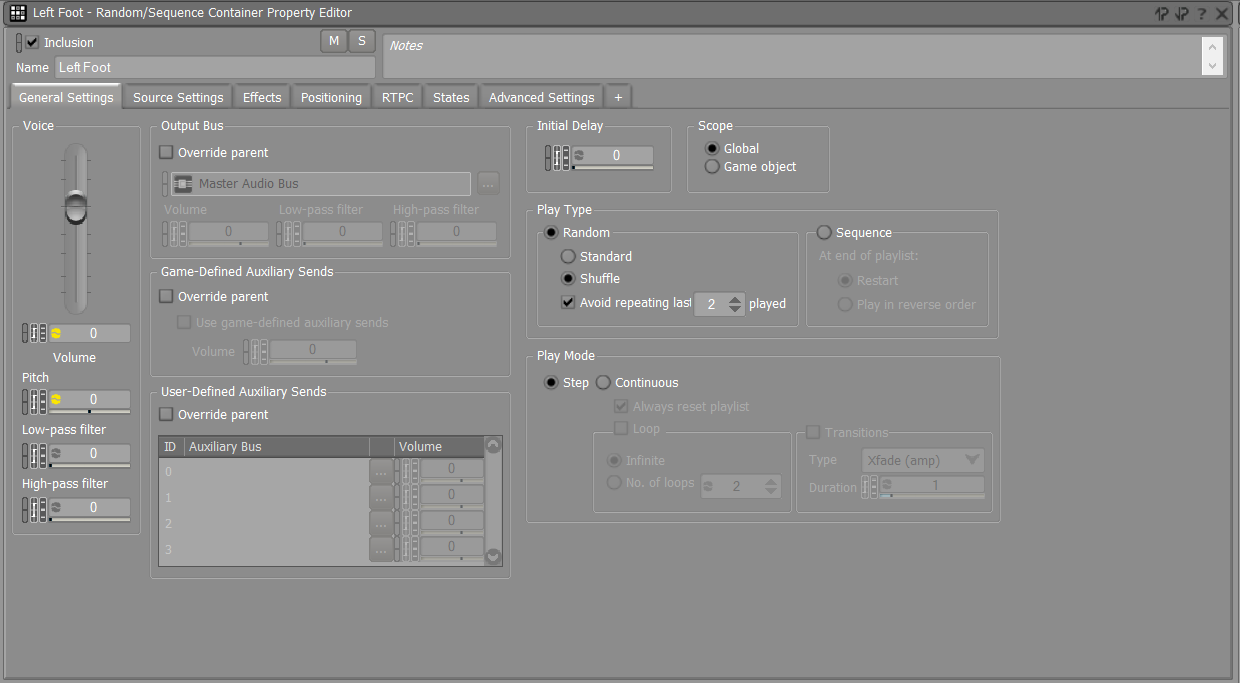Screen dimensions: 1240x683
Task: Enable Game-Defined Auxiliary Sends Override parent
Action: coord(167,297)
